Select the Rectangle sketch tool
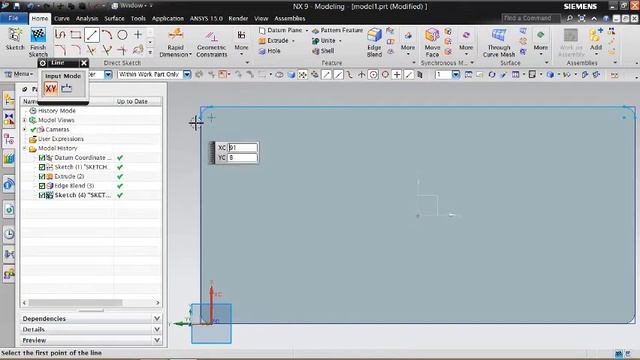640x360 pixels. click(x=76, y=35)
